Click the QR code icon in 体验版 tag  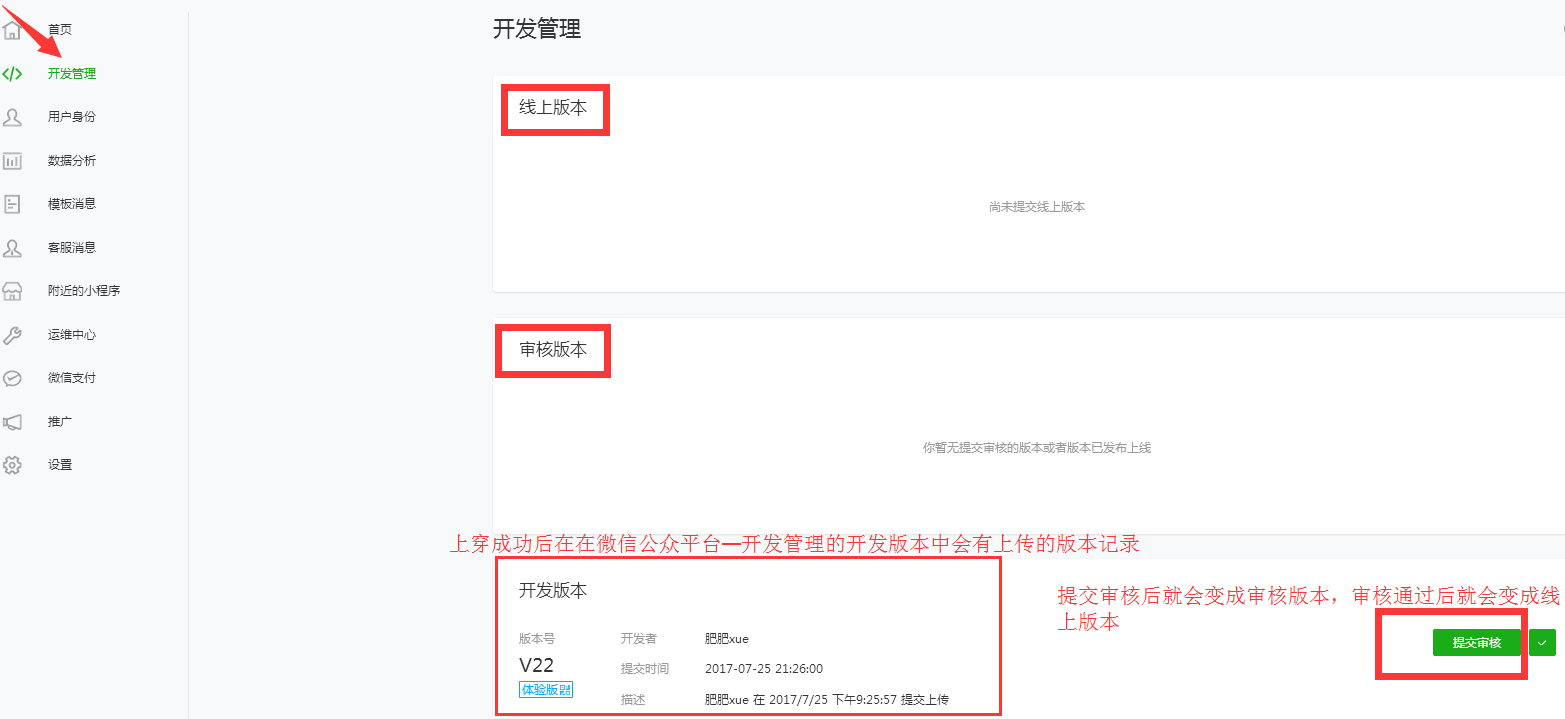(x=566, y=689)
